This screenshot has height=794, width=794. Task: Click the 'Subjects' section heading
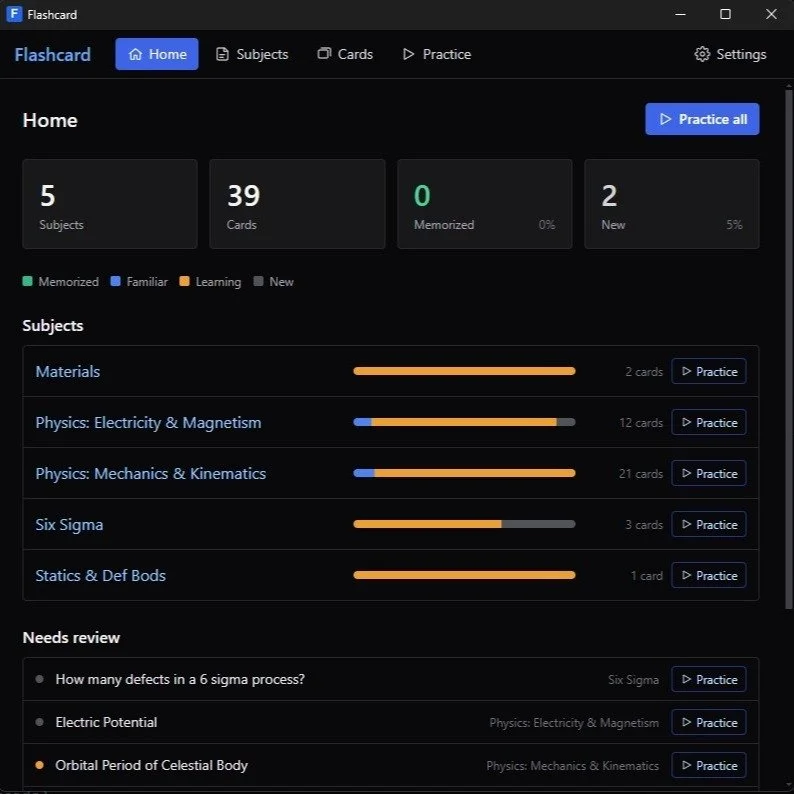(x=53, y=326)
